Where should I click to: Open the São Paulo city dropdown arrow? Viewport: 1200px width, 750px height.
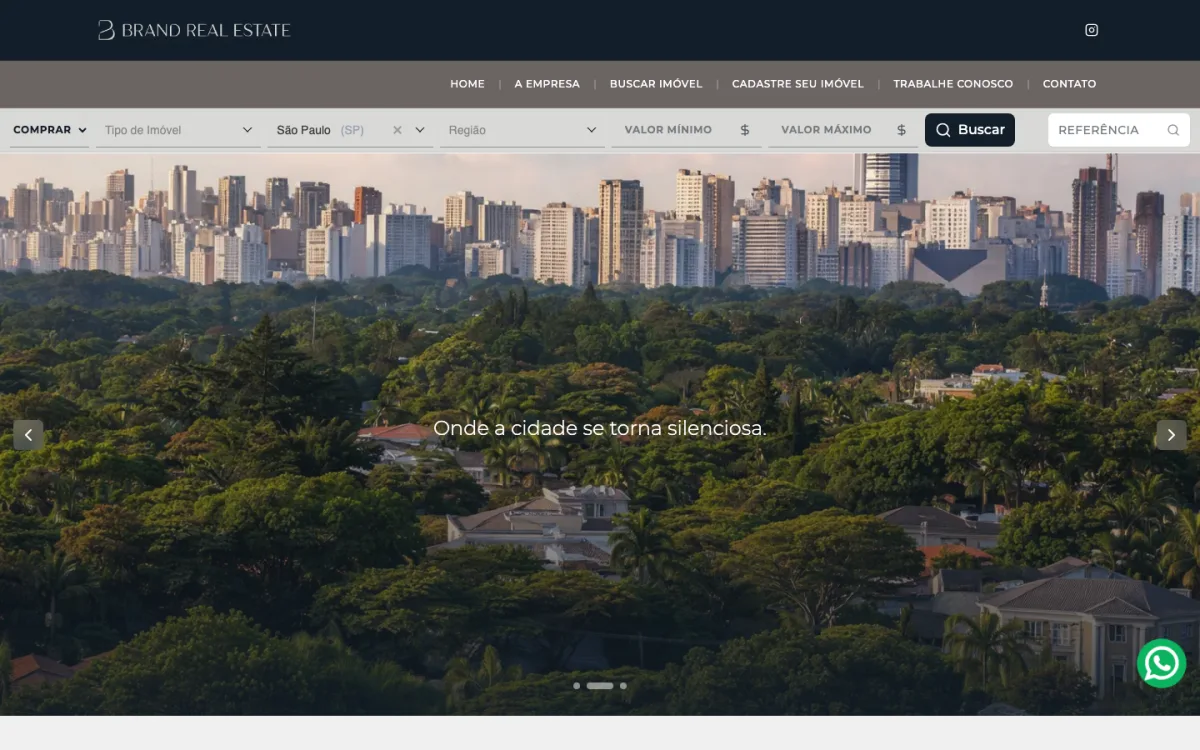[x=420, y=130]
